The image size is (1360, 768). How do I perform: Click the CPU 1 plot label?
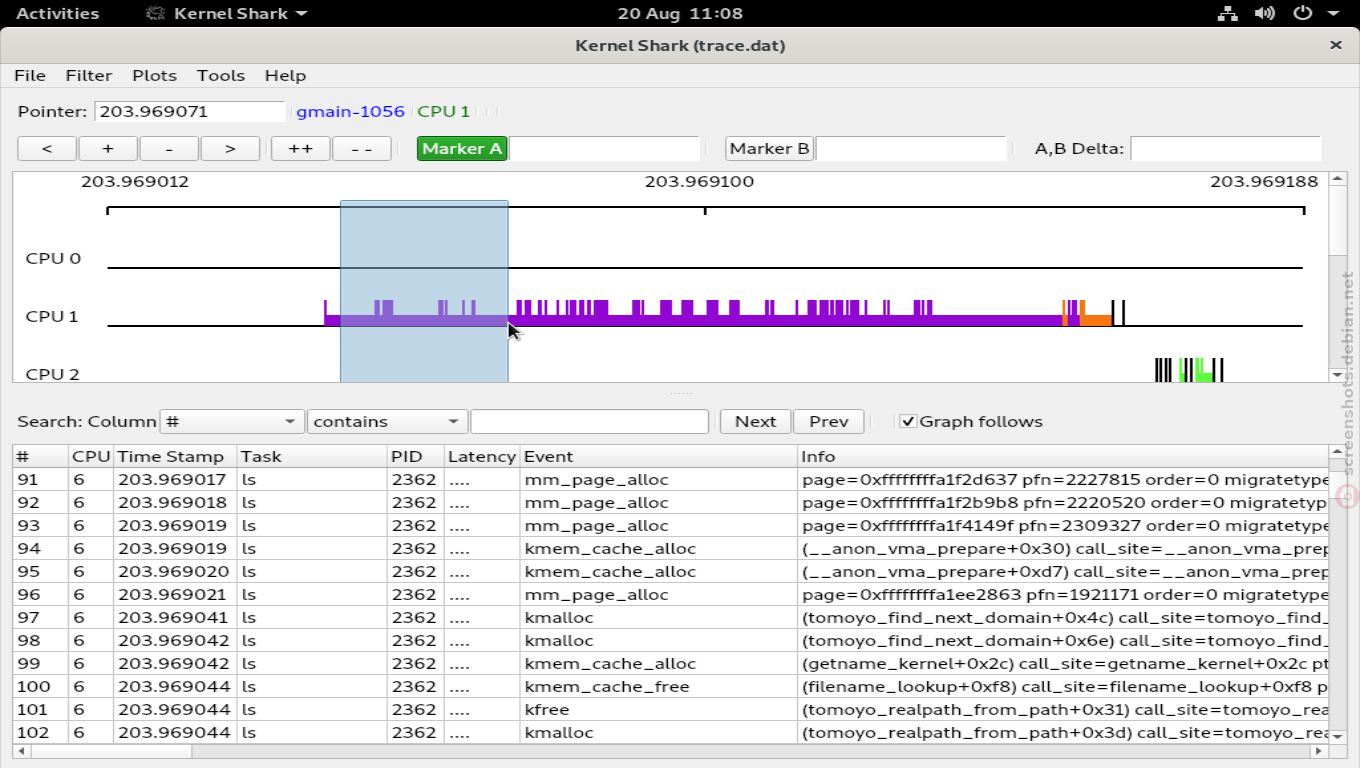(x=52, y=316)
